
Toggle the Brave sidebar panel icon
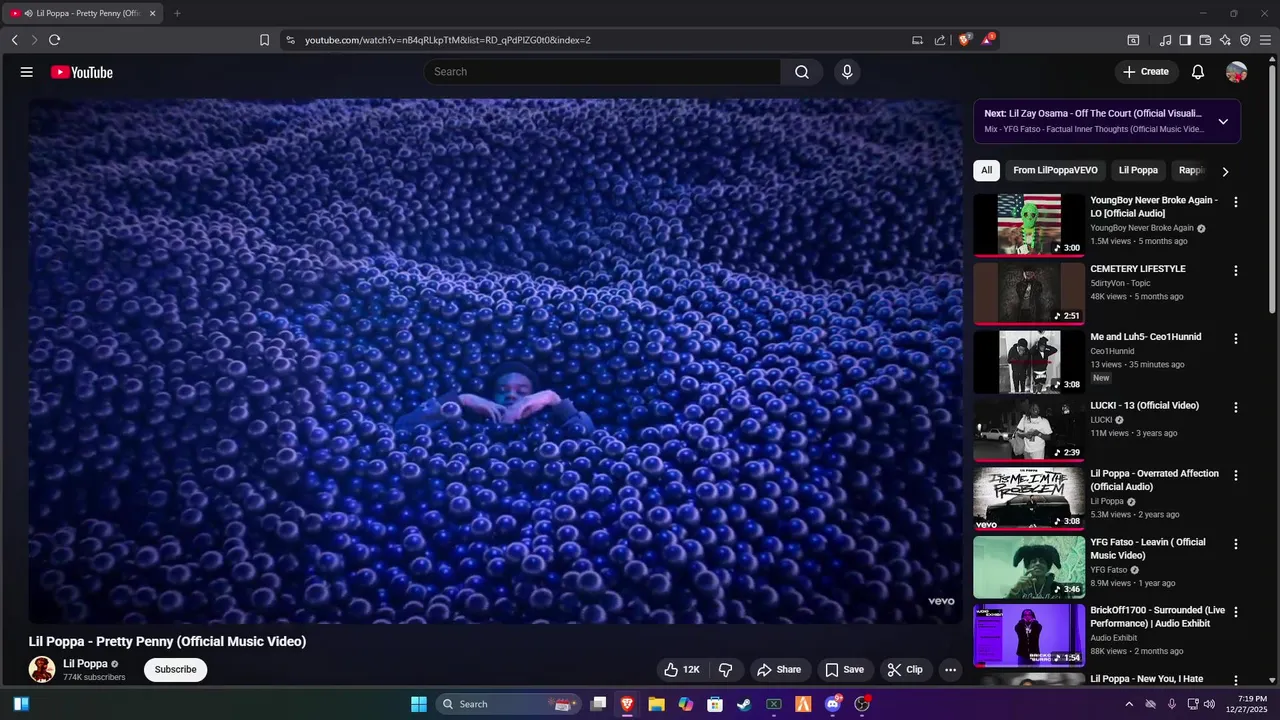(x=1185, y=40)
